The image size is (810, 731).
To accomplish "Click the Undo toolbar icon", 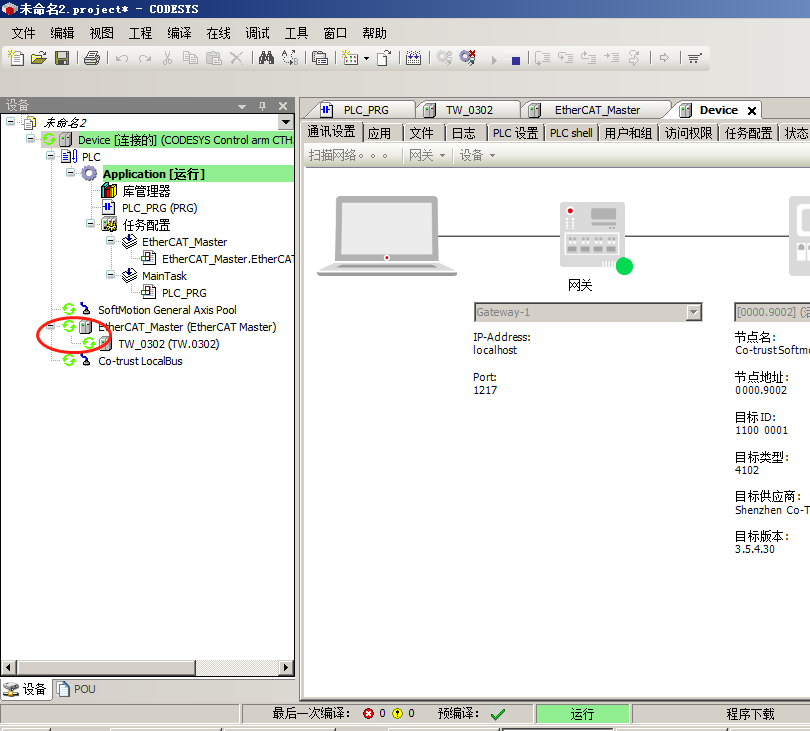I will click(x=122, y=58).
